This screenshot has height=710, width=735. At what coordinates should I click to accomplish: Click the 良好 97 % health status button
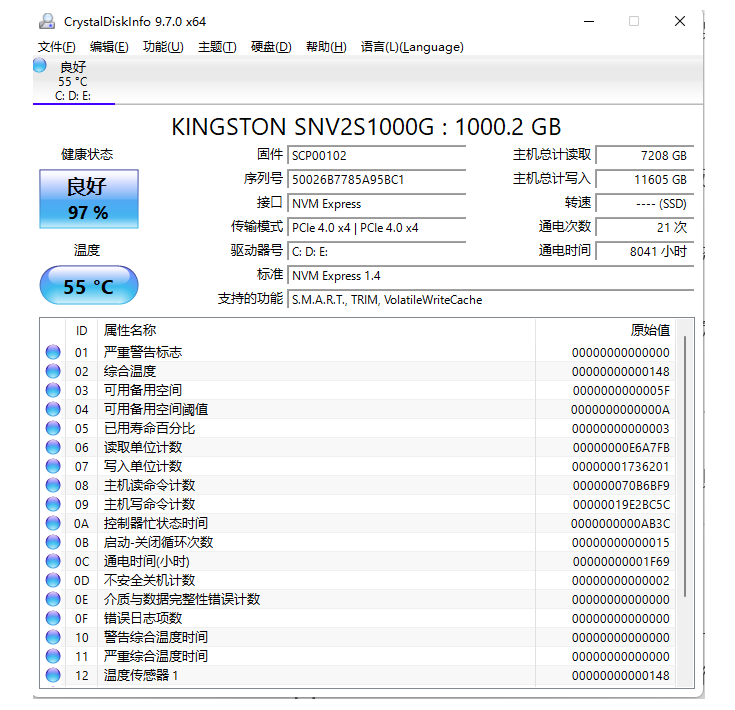89,199
